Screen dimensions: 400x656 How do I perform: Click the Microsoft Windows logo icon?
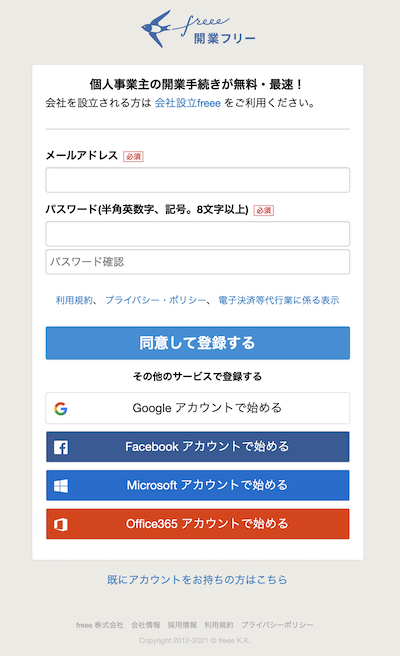pyautogui.click(x=61, y=486)
